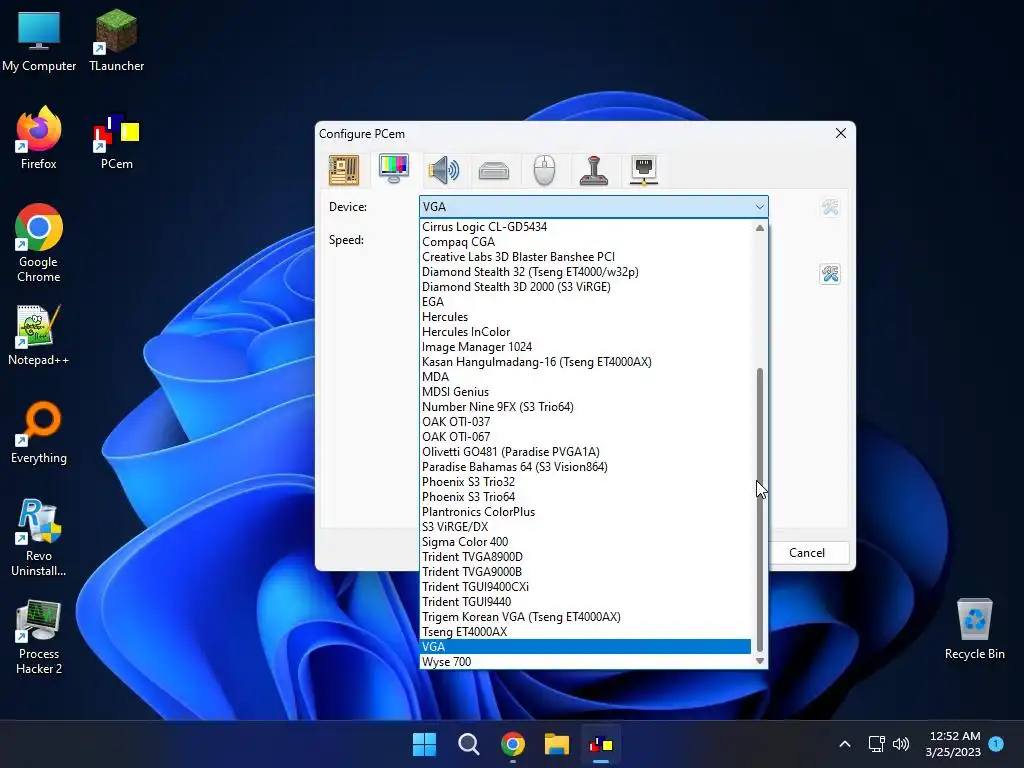Open the notification badge in the tray
This screenshot has width=1024, height=768.
996,743
